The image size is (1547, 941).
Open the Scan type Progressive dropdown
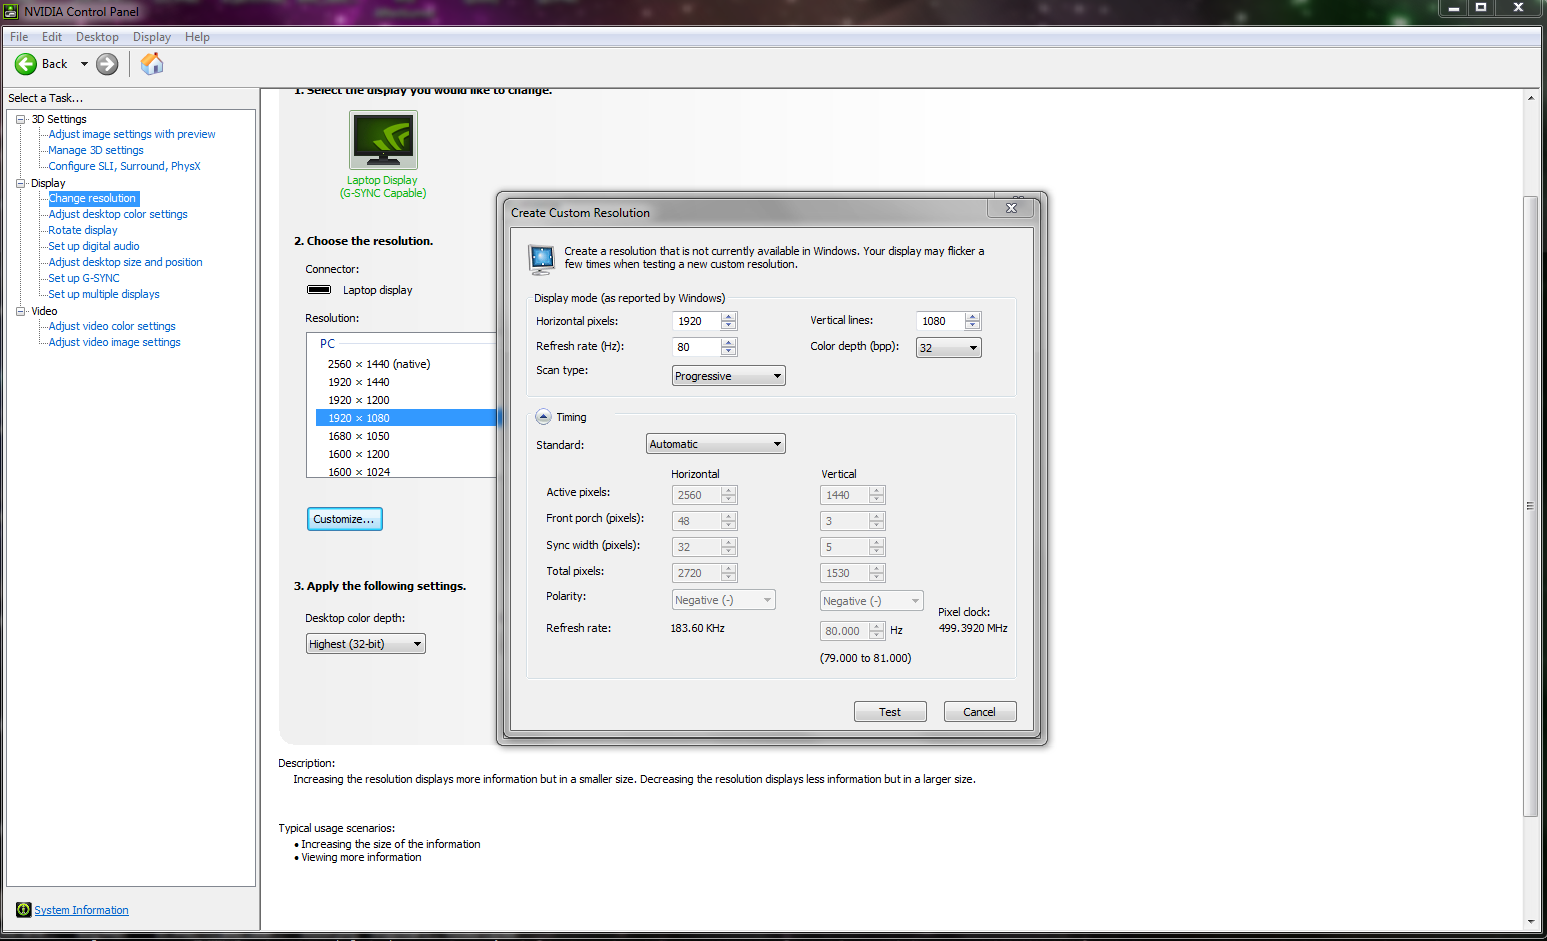click(728, 376)
